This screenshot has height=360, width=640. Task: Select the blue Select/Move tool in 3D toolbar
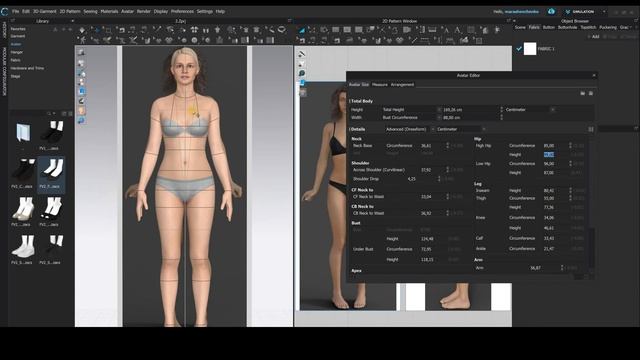(97, 30)
